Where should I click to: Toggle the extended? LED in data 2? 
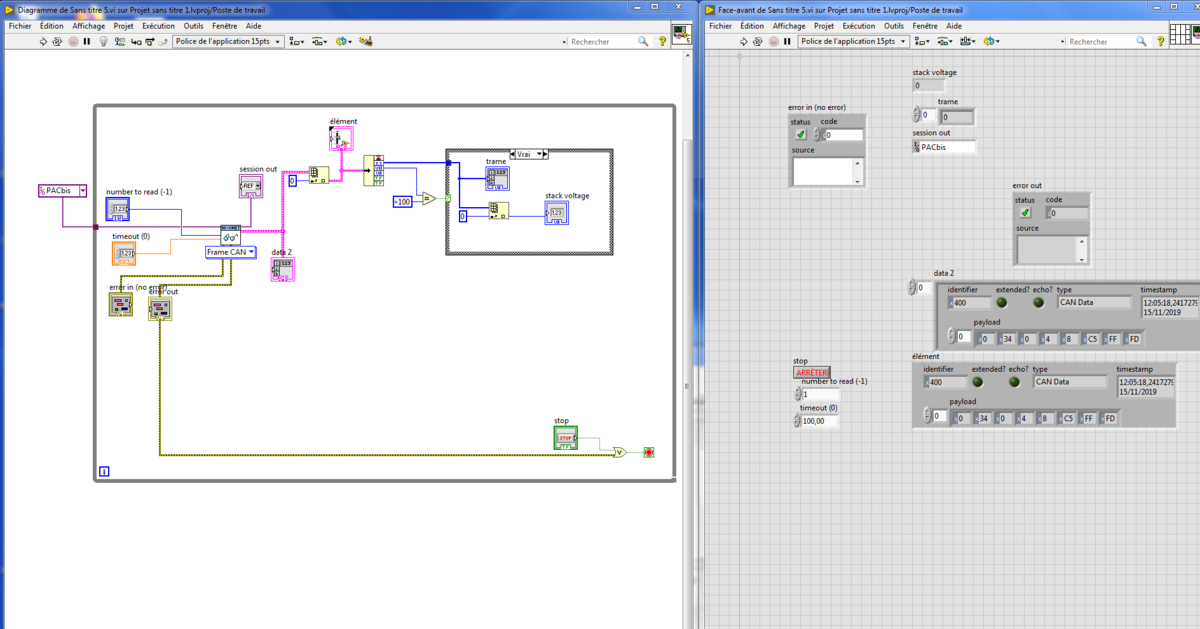pos(1003,302)
